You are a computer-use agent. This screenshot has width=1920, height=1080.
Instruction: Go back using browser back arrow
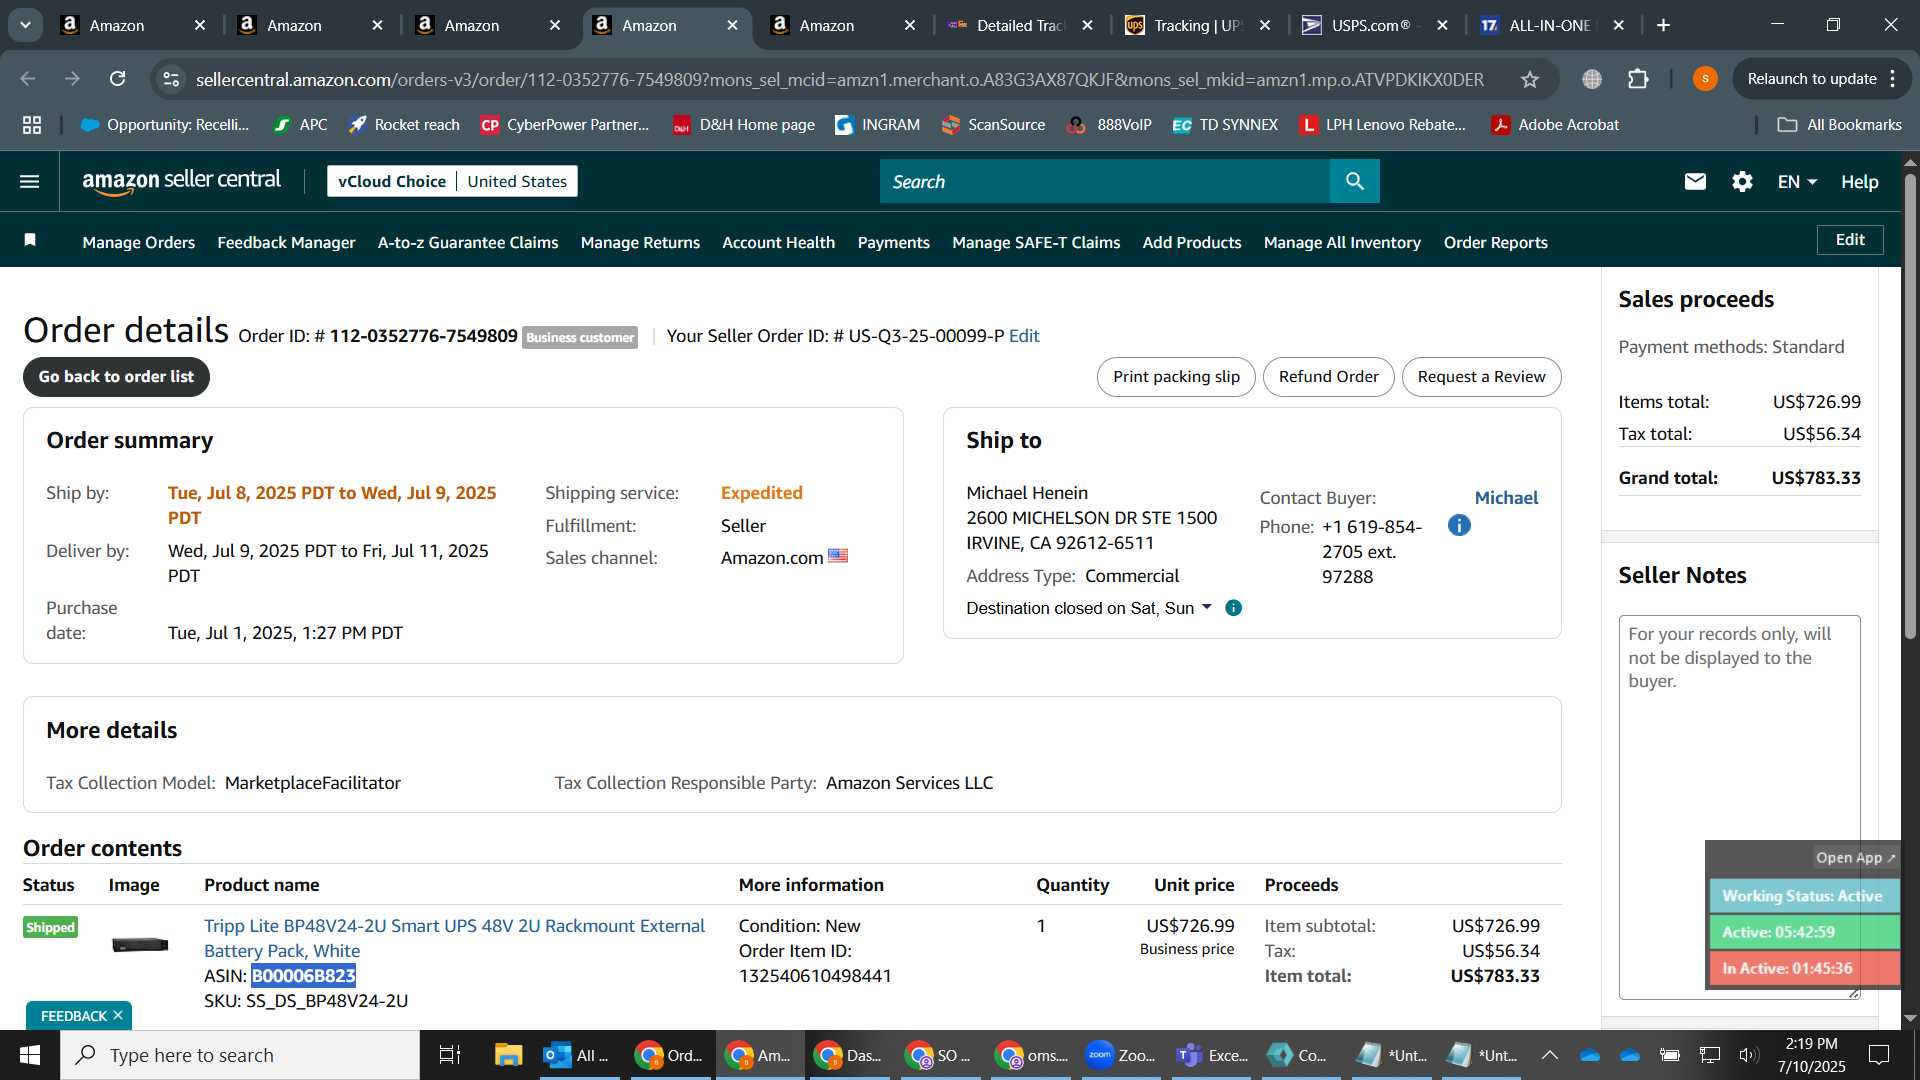coord(28,79)
